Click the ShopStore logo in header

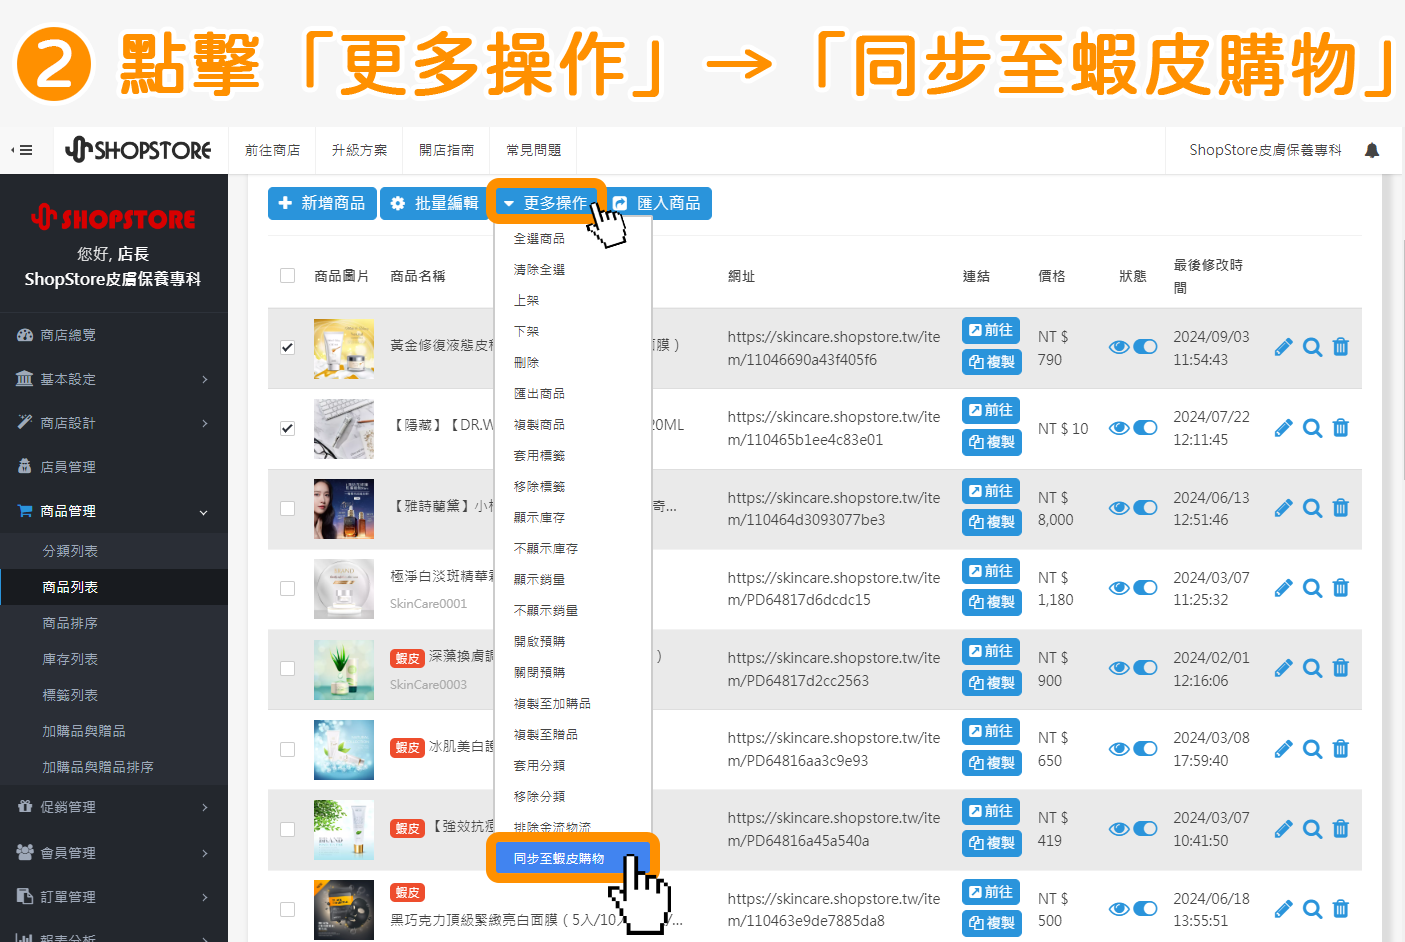tap(139, 150)
